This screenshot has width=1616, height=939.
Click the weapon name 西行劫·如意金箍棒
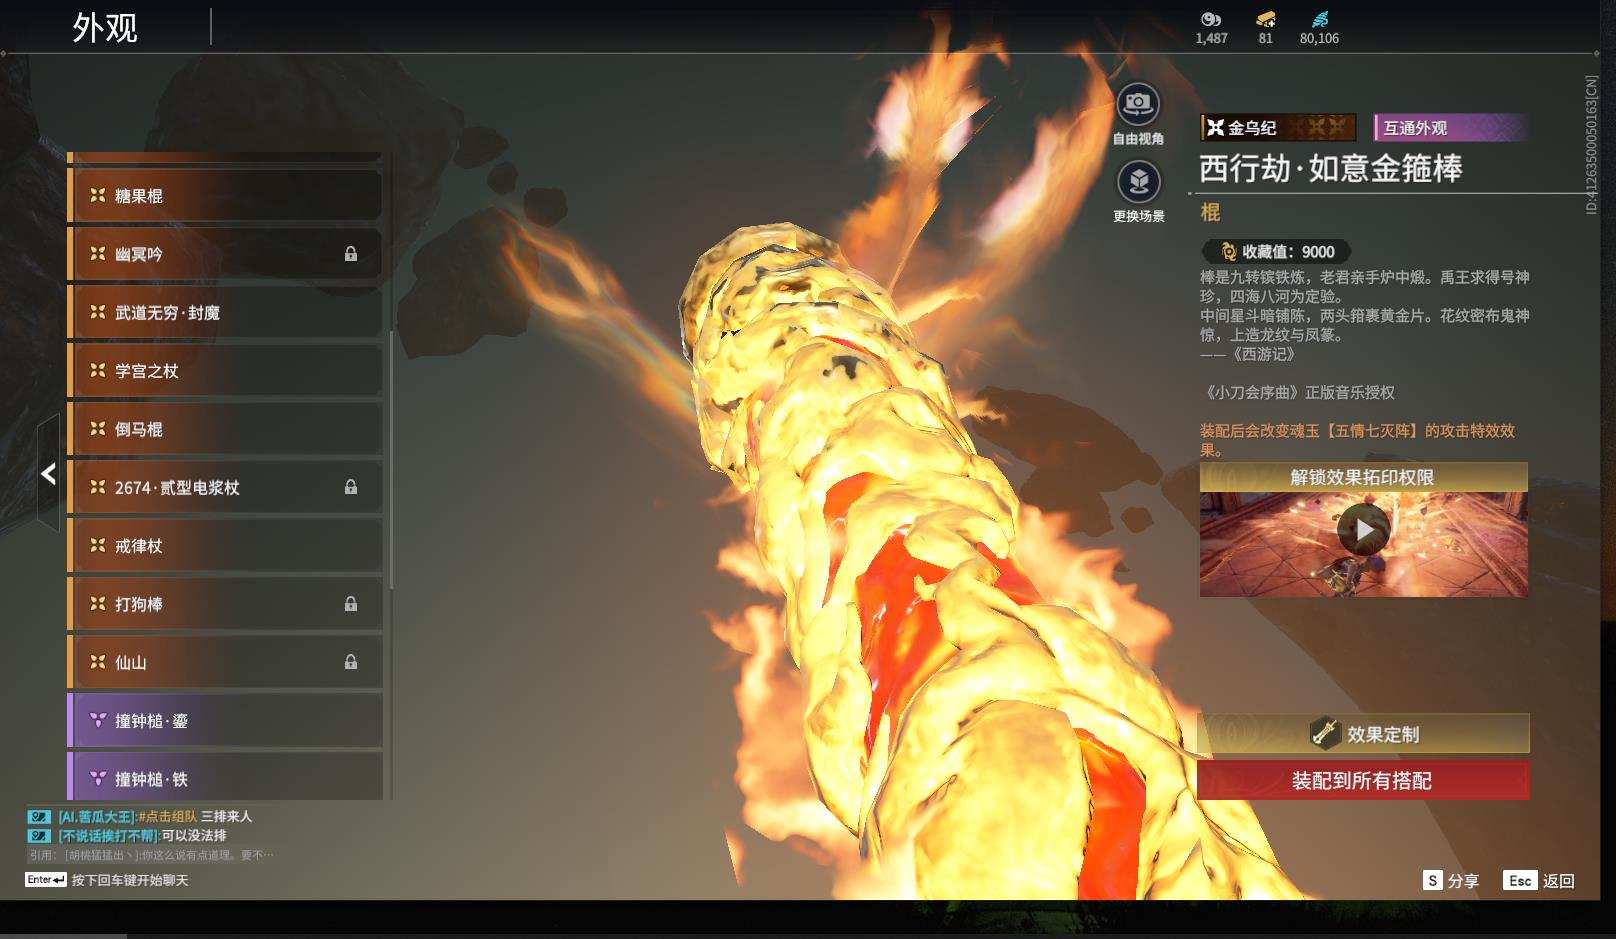(x=1331, y=168)
